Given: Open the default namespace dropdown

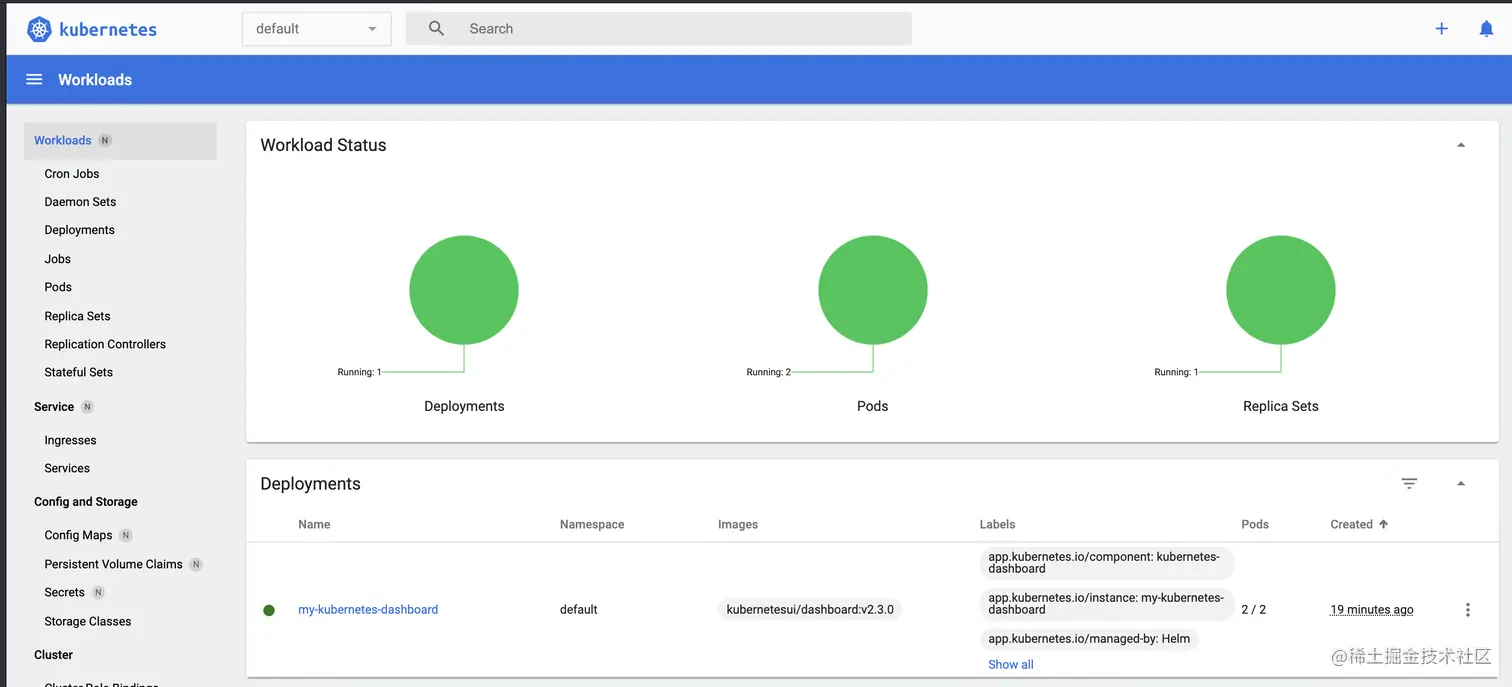Looking at the screenshot, I should (x=315, y=28).
